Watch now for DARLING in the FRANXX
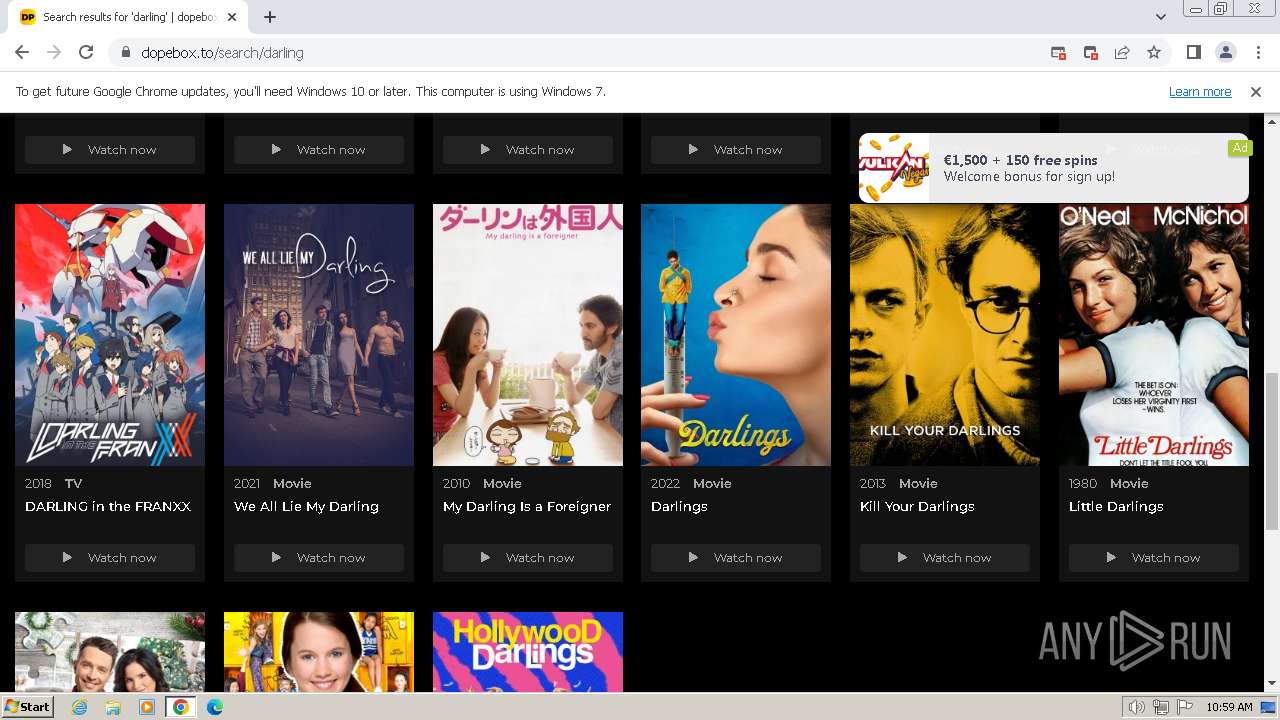This screenshot has width=1280, height=720. coord(110,558)
